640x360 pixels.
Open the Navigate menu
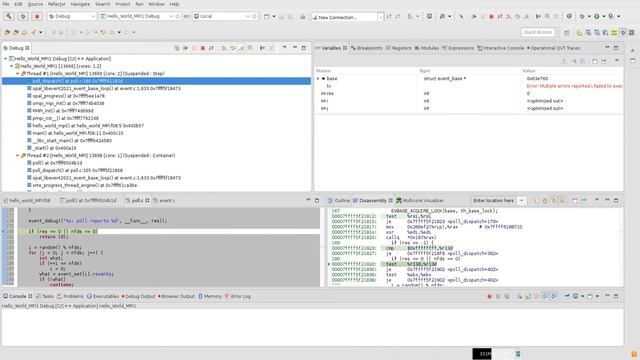pos(80,4)
